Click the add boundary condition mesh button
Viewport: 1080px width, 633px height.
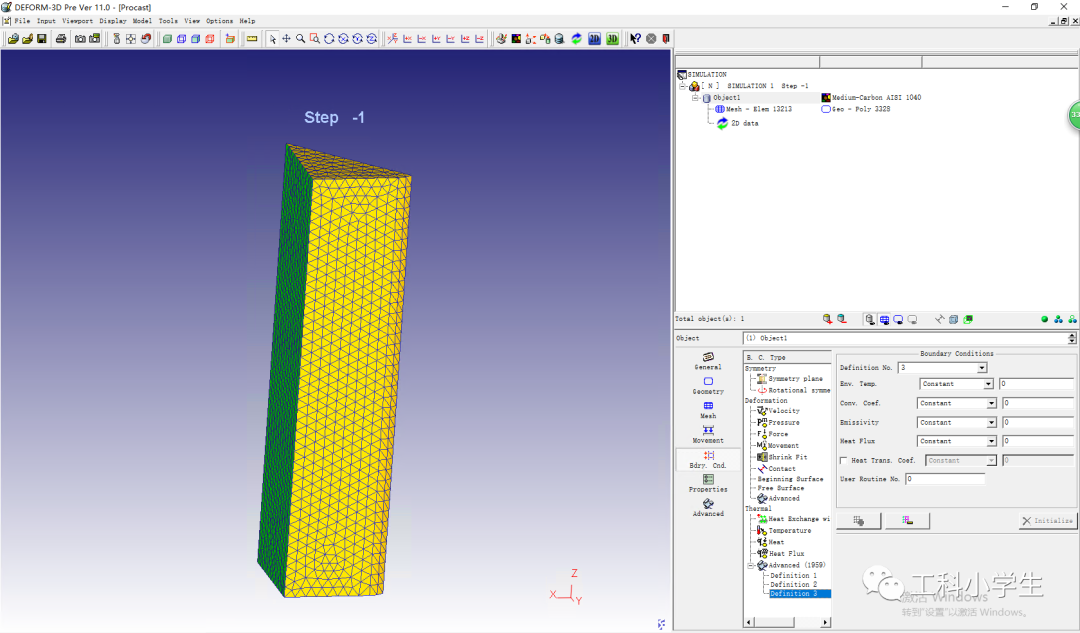pos(858,521)
